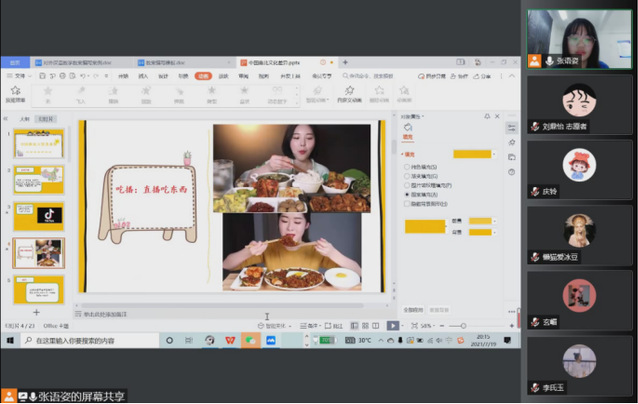Switch to the highlighted 动画 ribbon tab
Viewport: 638px width, 404px height.
click(x=203, y=75)
